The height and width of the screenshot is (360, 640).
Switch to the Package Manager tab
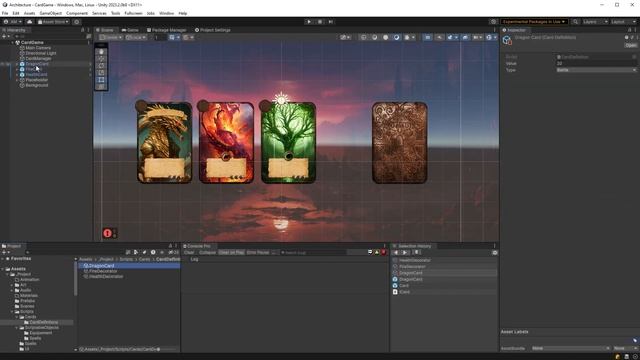click(167, 30)
